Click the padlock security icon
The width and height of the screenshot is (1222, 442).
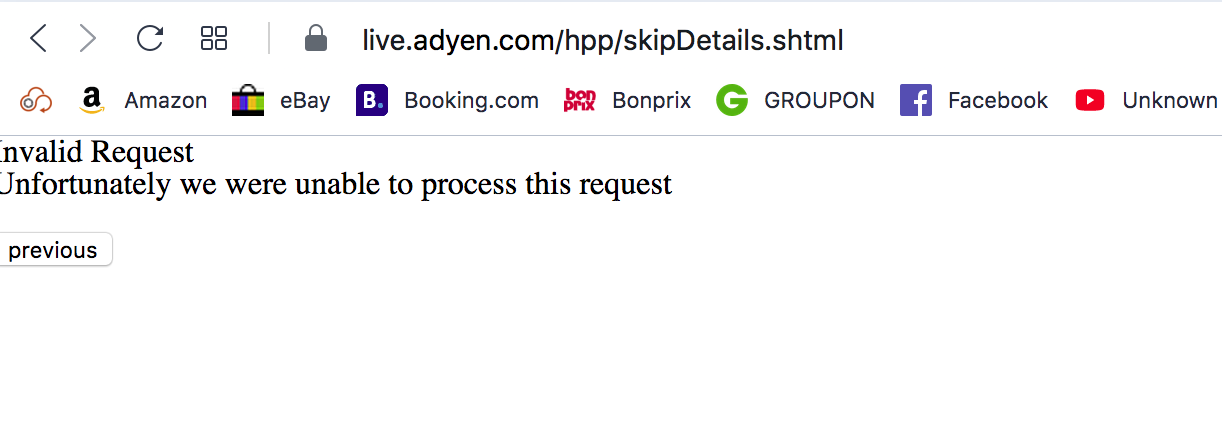(315, 39)
